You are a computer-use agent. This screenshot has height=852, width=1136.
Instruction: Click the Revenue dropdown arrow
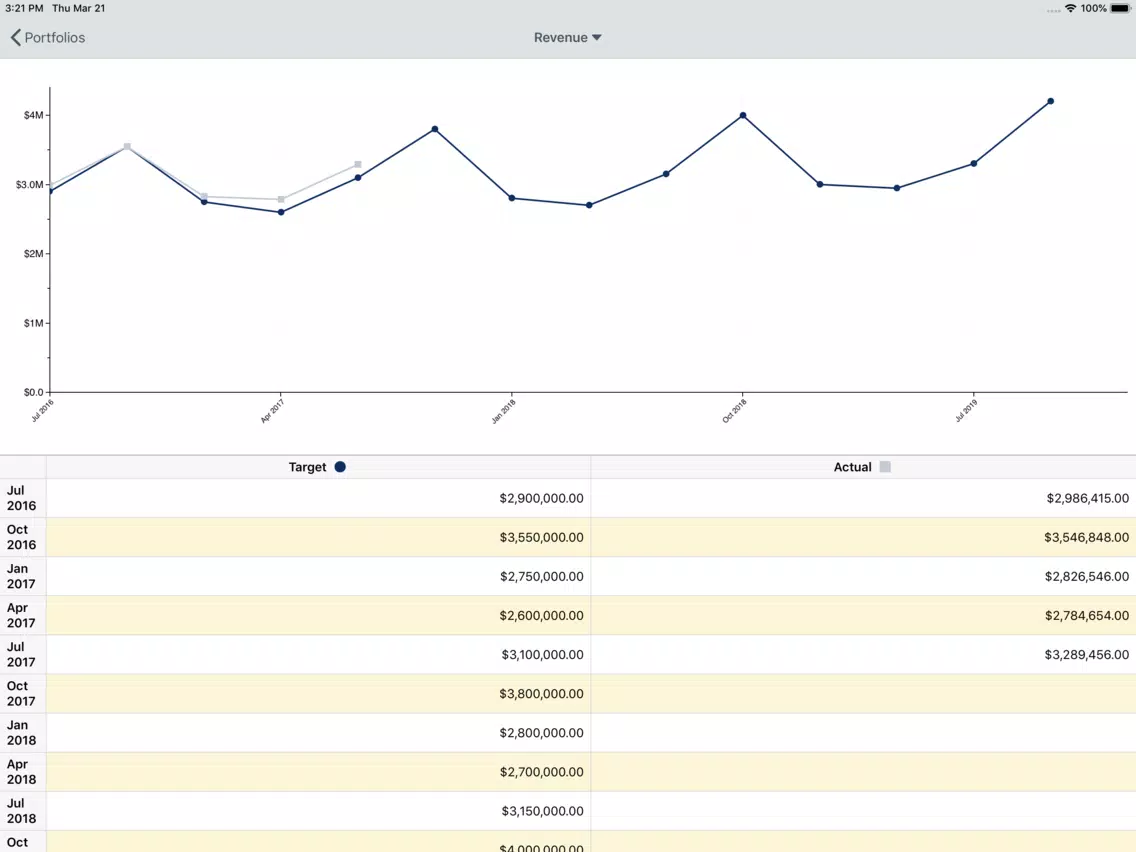coord(596,38)
